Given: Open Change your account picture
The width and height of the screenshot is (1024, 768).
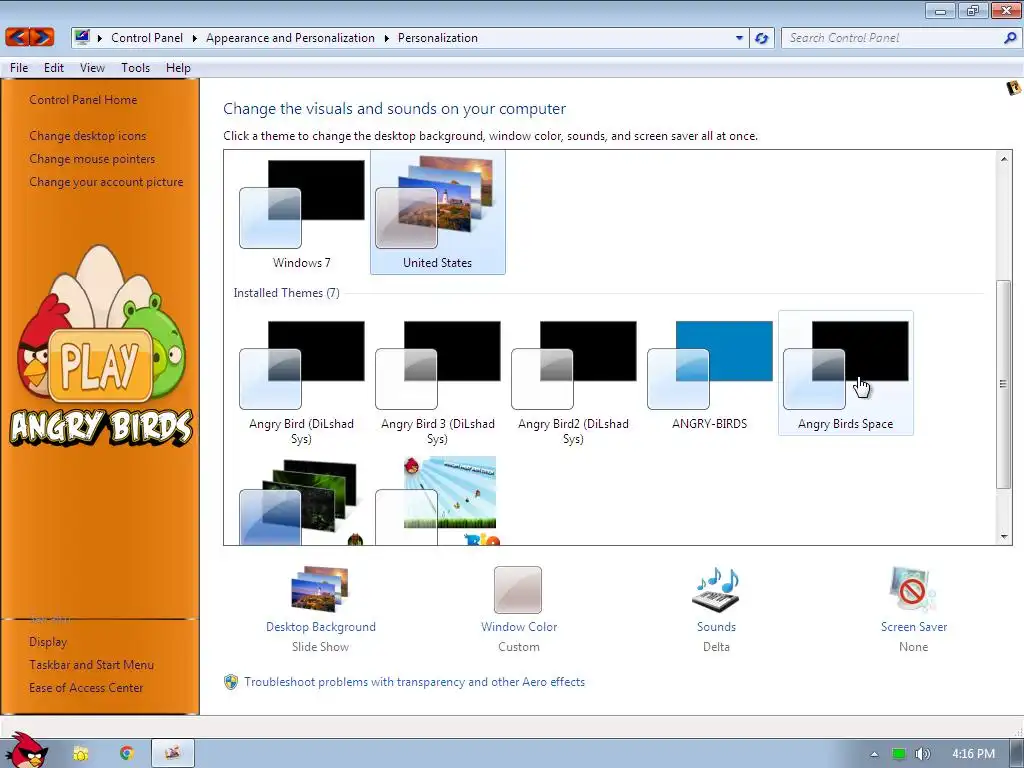Looking at the screenshot, I should [106, 182].
